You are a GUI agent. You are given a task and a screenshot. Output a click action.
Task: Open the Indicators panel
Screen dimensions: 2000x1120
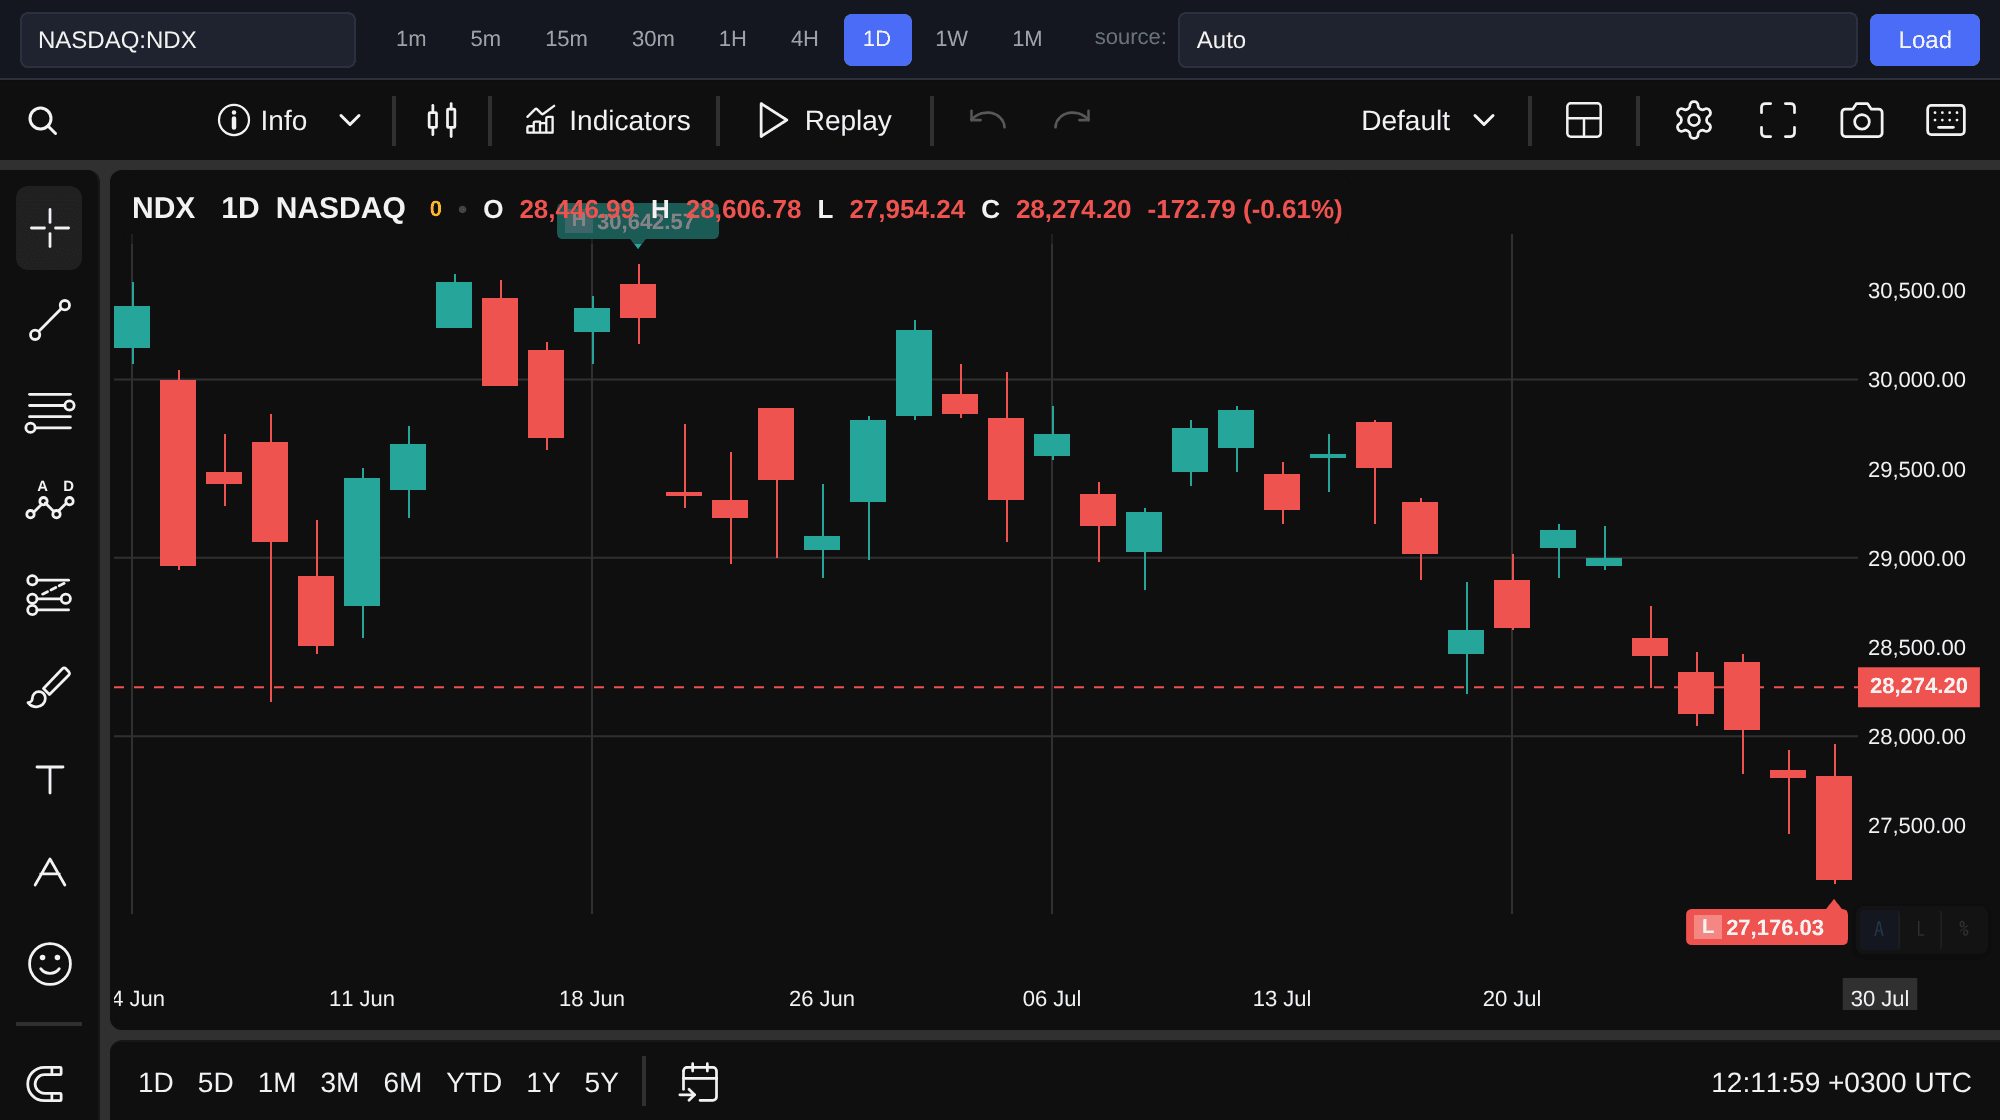(x=607, y=121)
